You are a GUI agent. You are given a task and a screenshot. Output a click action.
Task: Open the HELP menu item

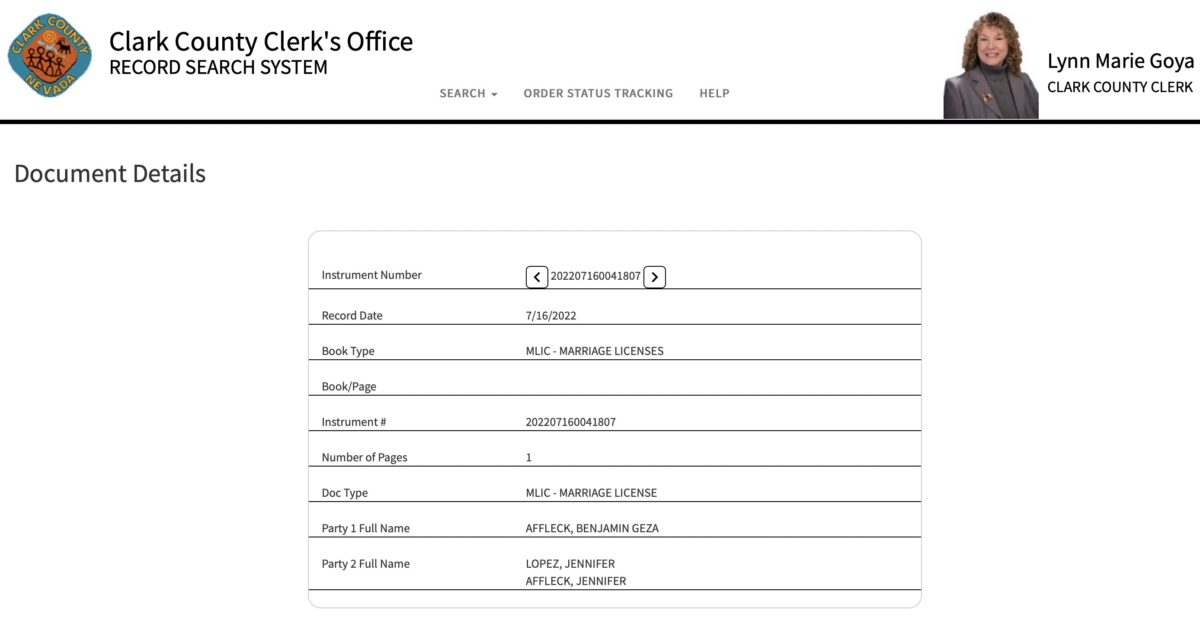click(x=714, y=93)
